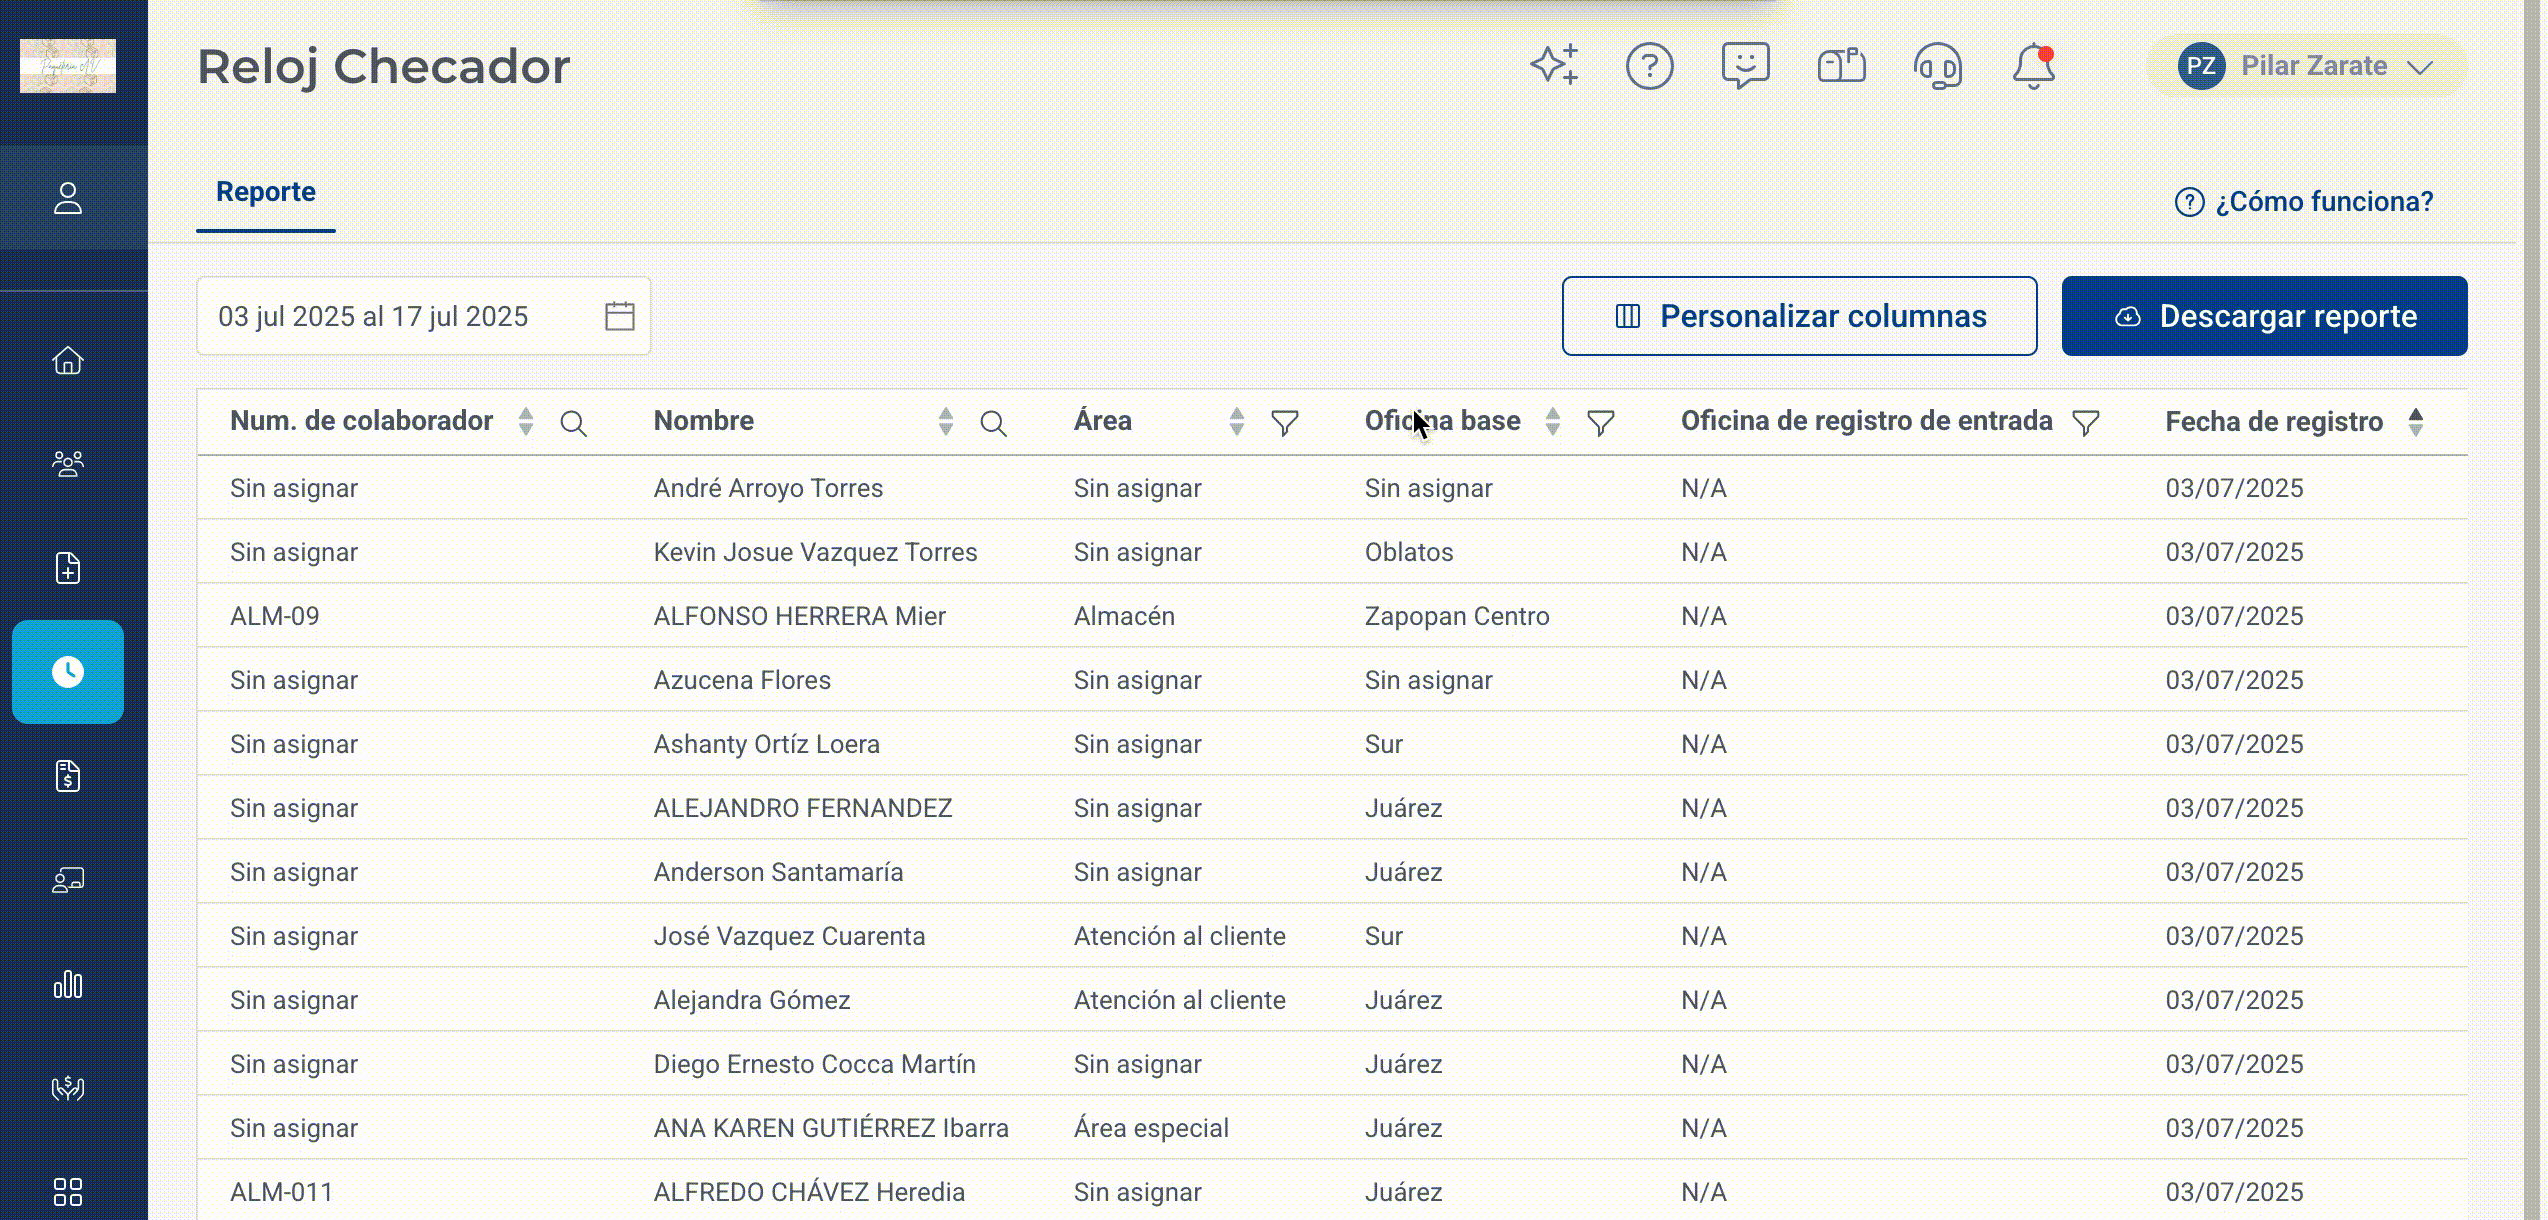This screenshot has width=2548, height=1220.
Task: Search by Nombre column magnifier icon
Action: point(993,423)
